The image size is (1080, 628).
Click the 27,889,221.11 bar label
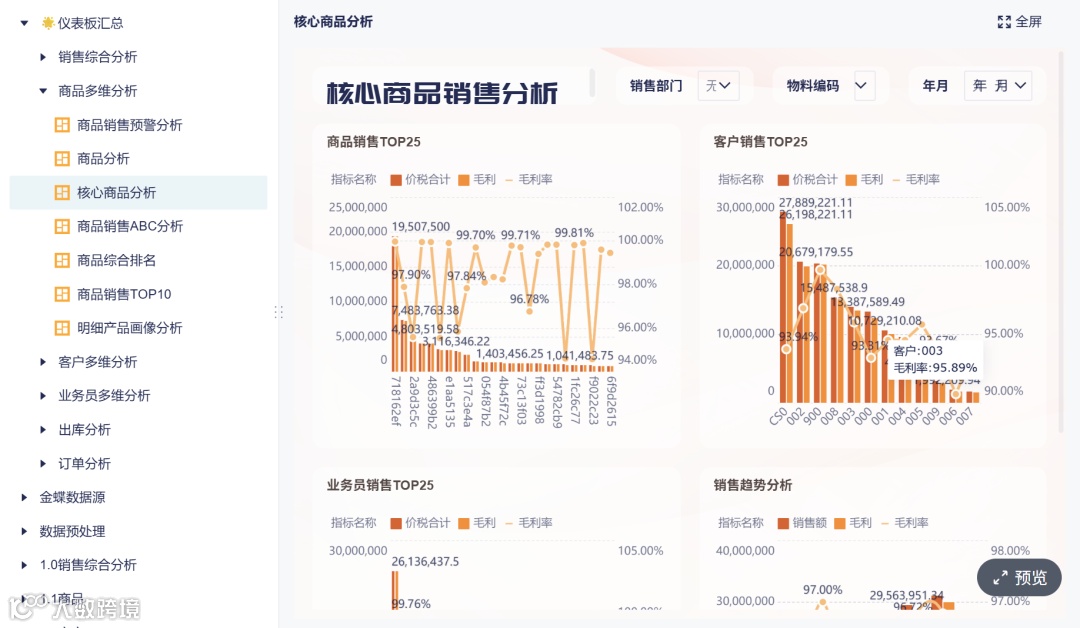(x=816, y=202)
